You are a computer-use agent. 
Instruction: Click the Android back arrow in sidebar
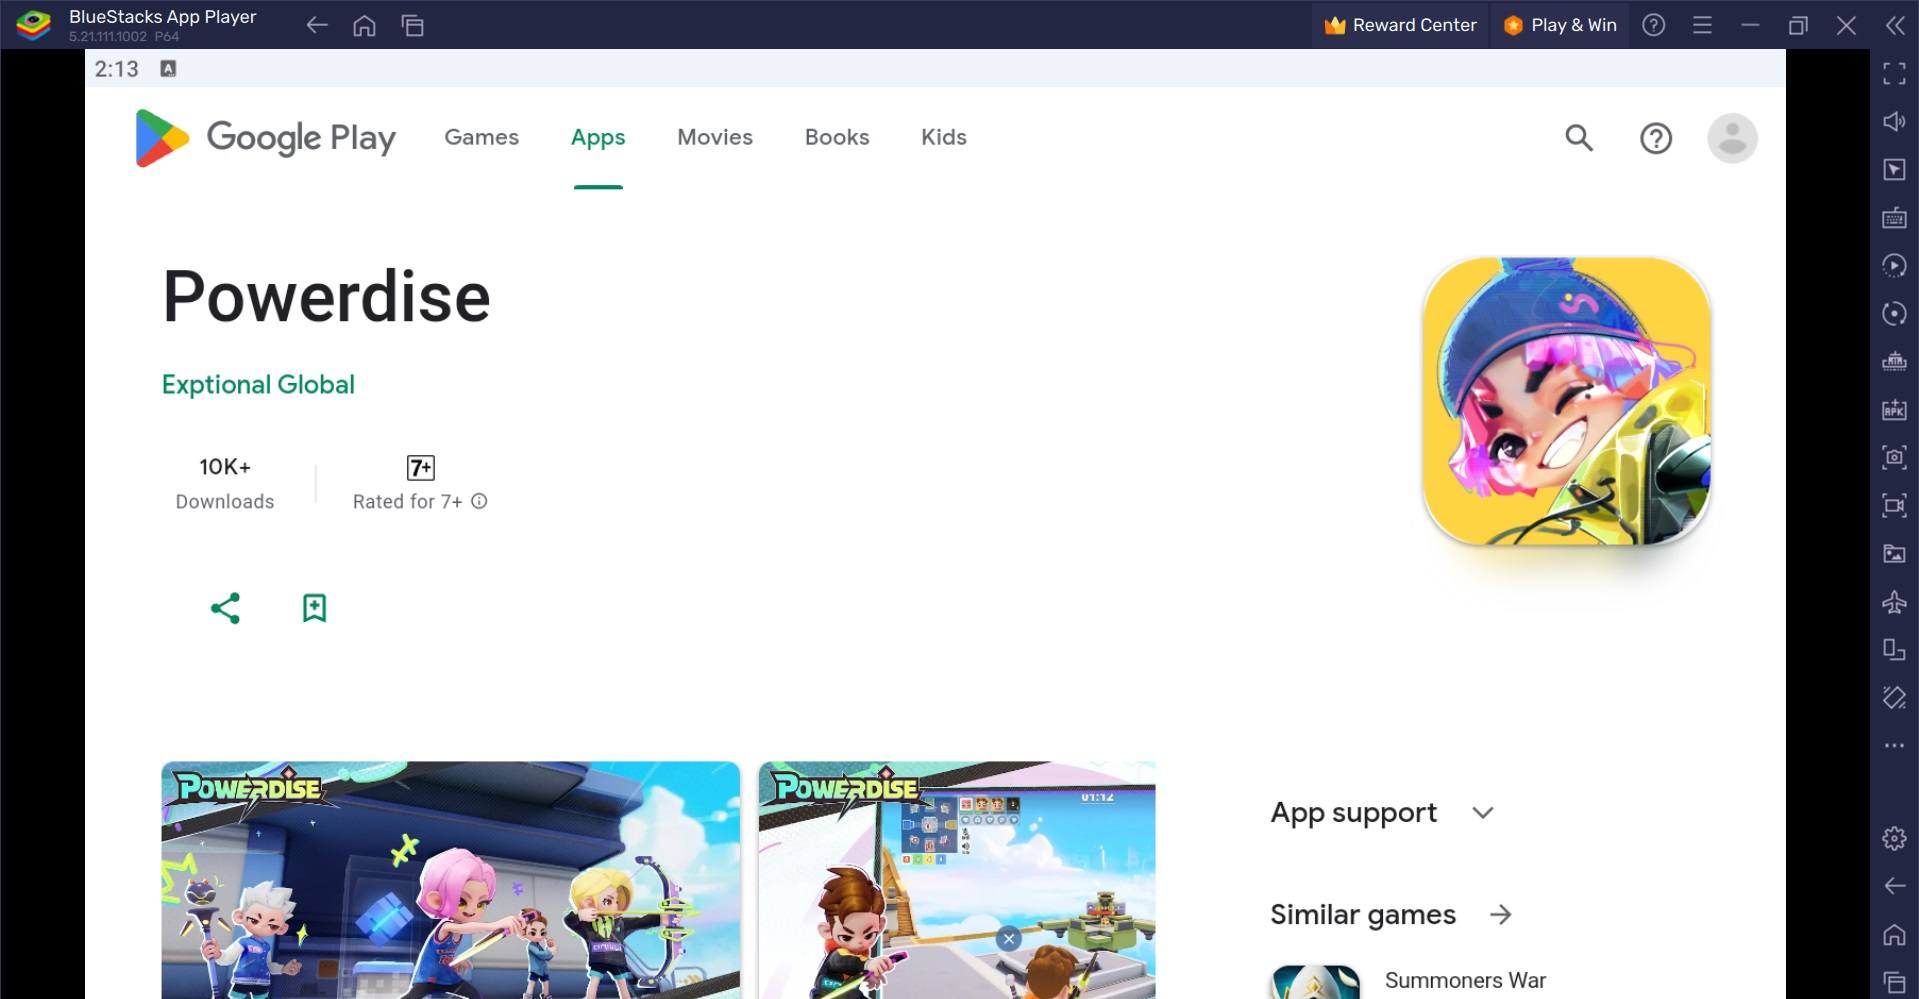pyautogui.click(x=1894, y=886)
